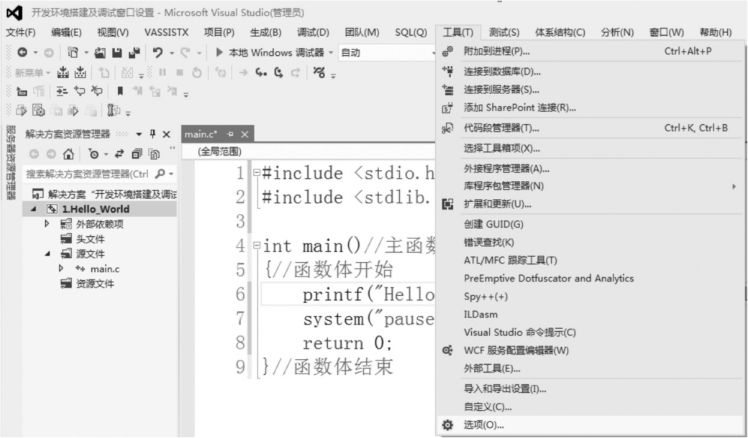Click the 连接到数据库 plug icon

(x=447, y=72)
